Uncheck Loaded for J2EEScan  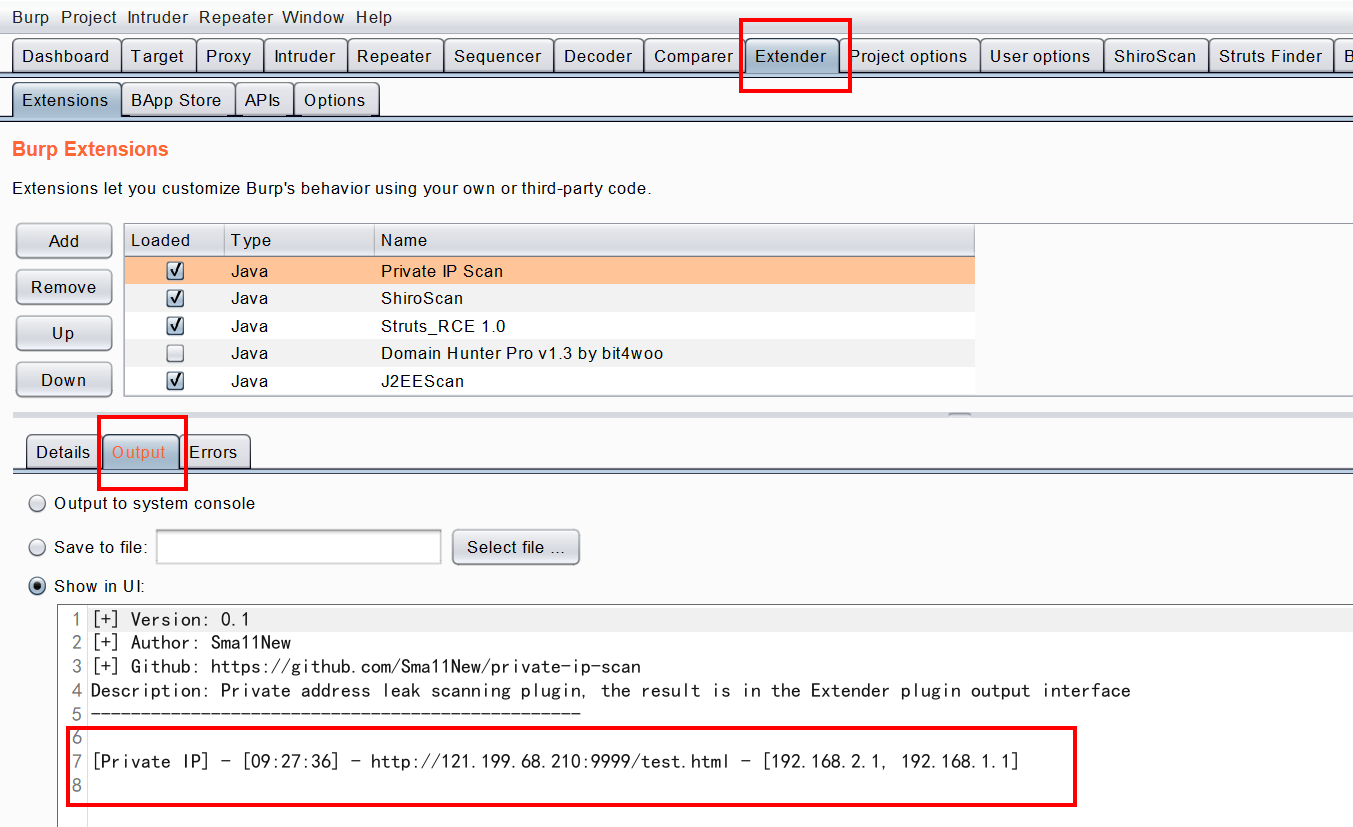pos(175,381)
